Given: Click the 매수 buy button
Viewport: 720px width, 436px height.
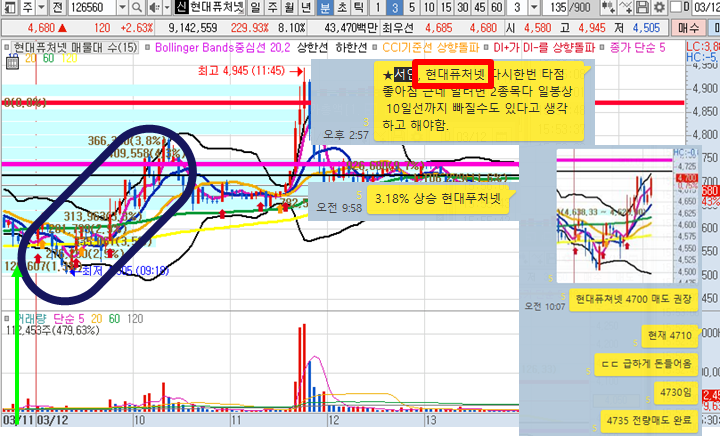Looking at the screenshot, I should [x=688, y=28].
